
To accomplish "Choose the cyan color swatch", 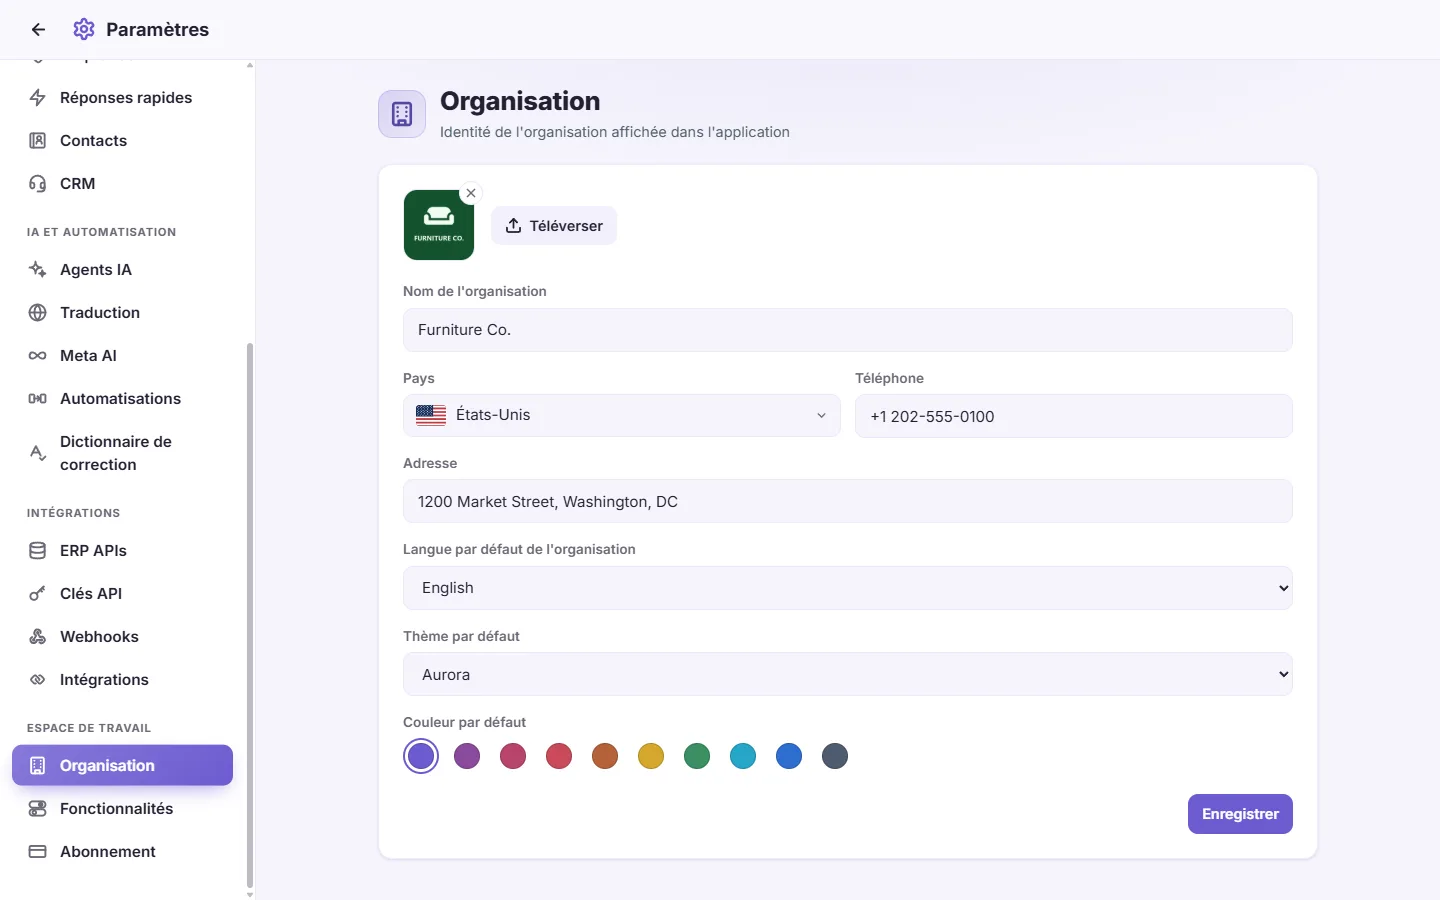I will [743, 756].
